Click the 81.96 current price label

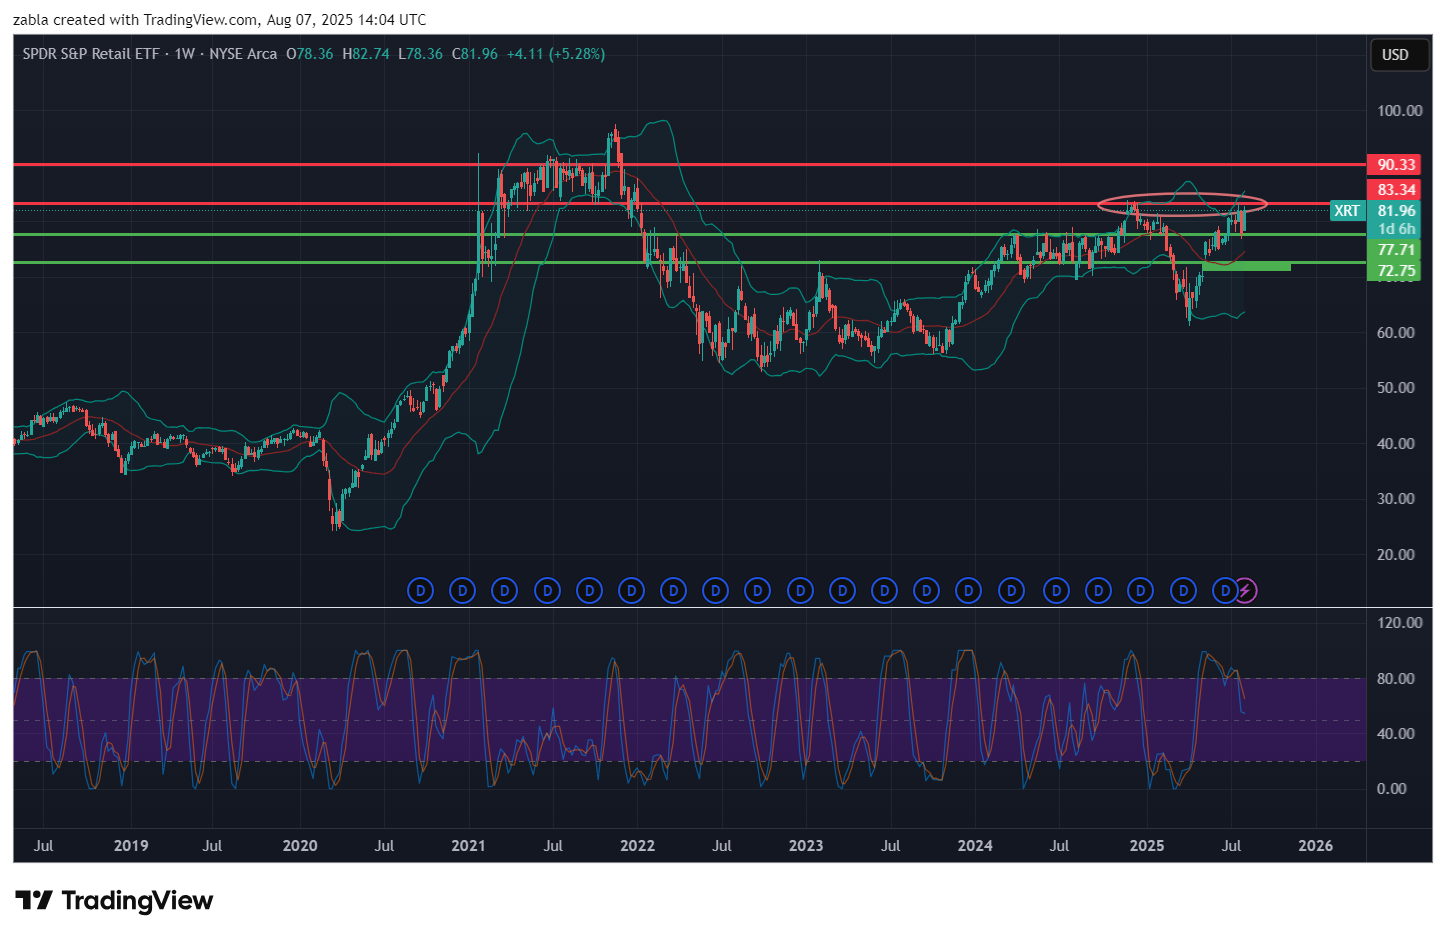1396,211
